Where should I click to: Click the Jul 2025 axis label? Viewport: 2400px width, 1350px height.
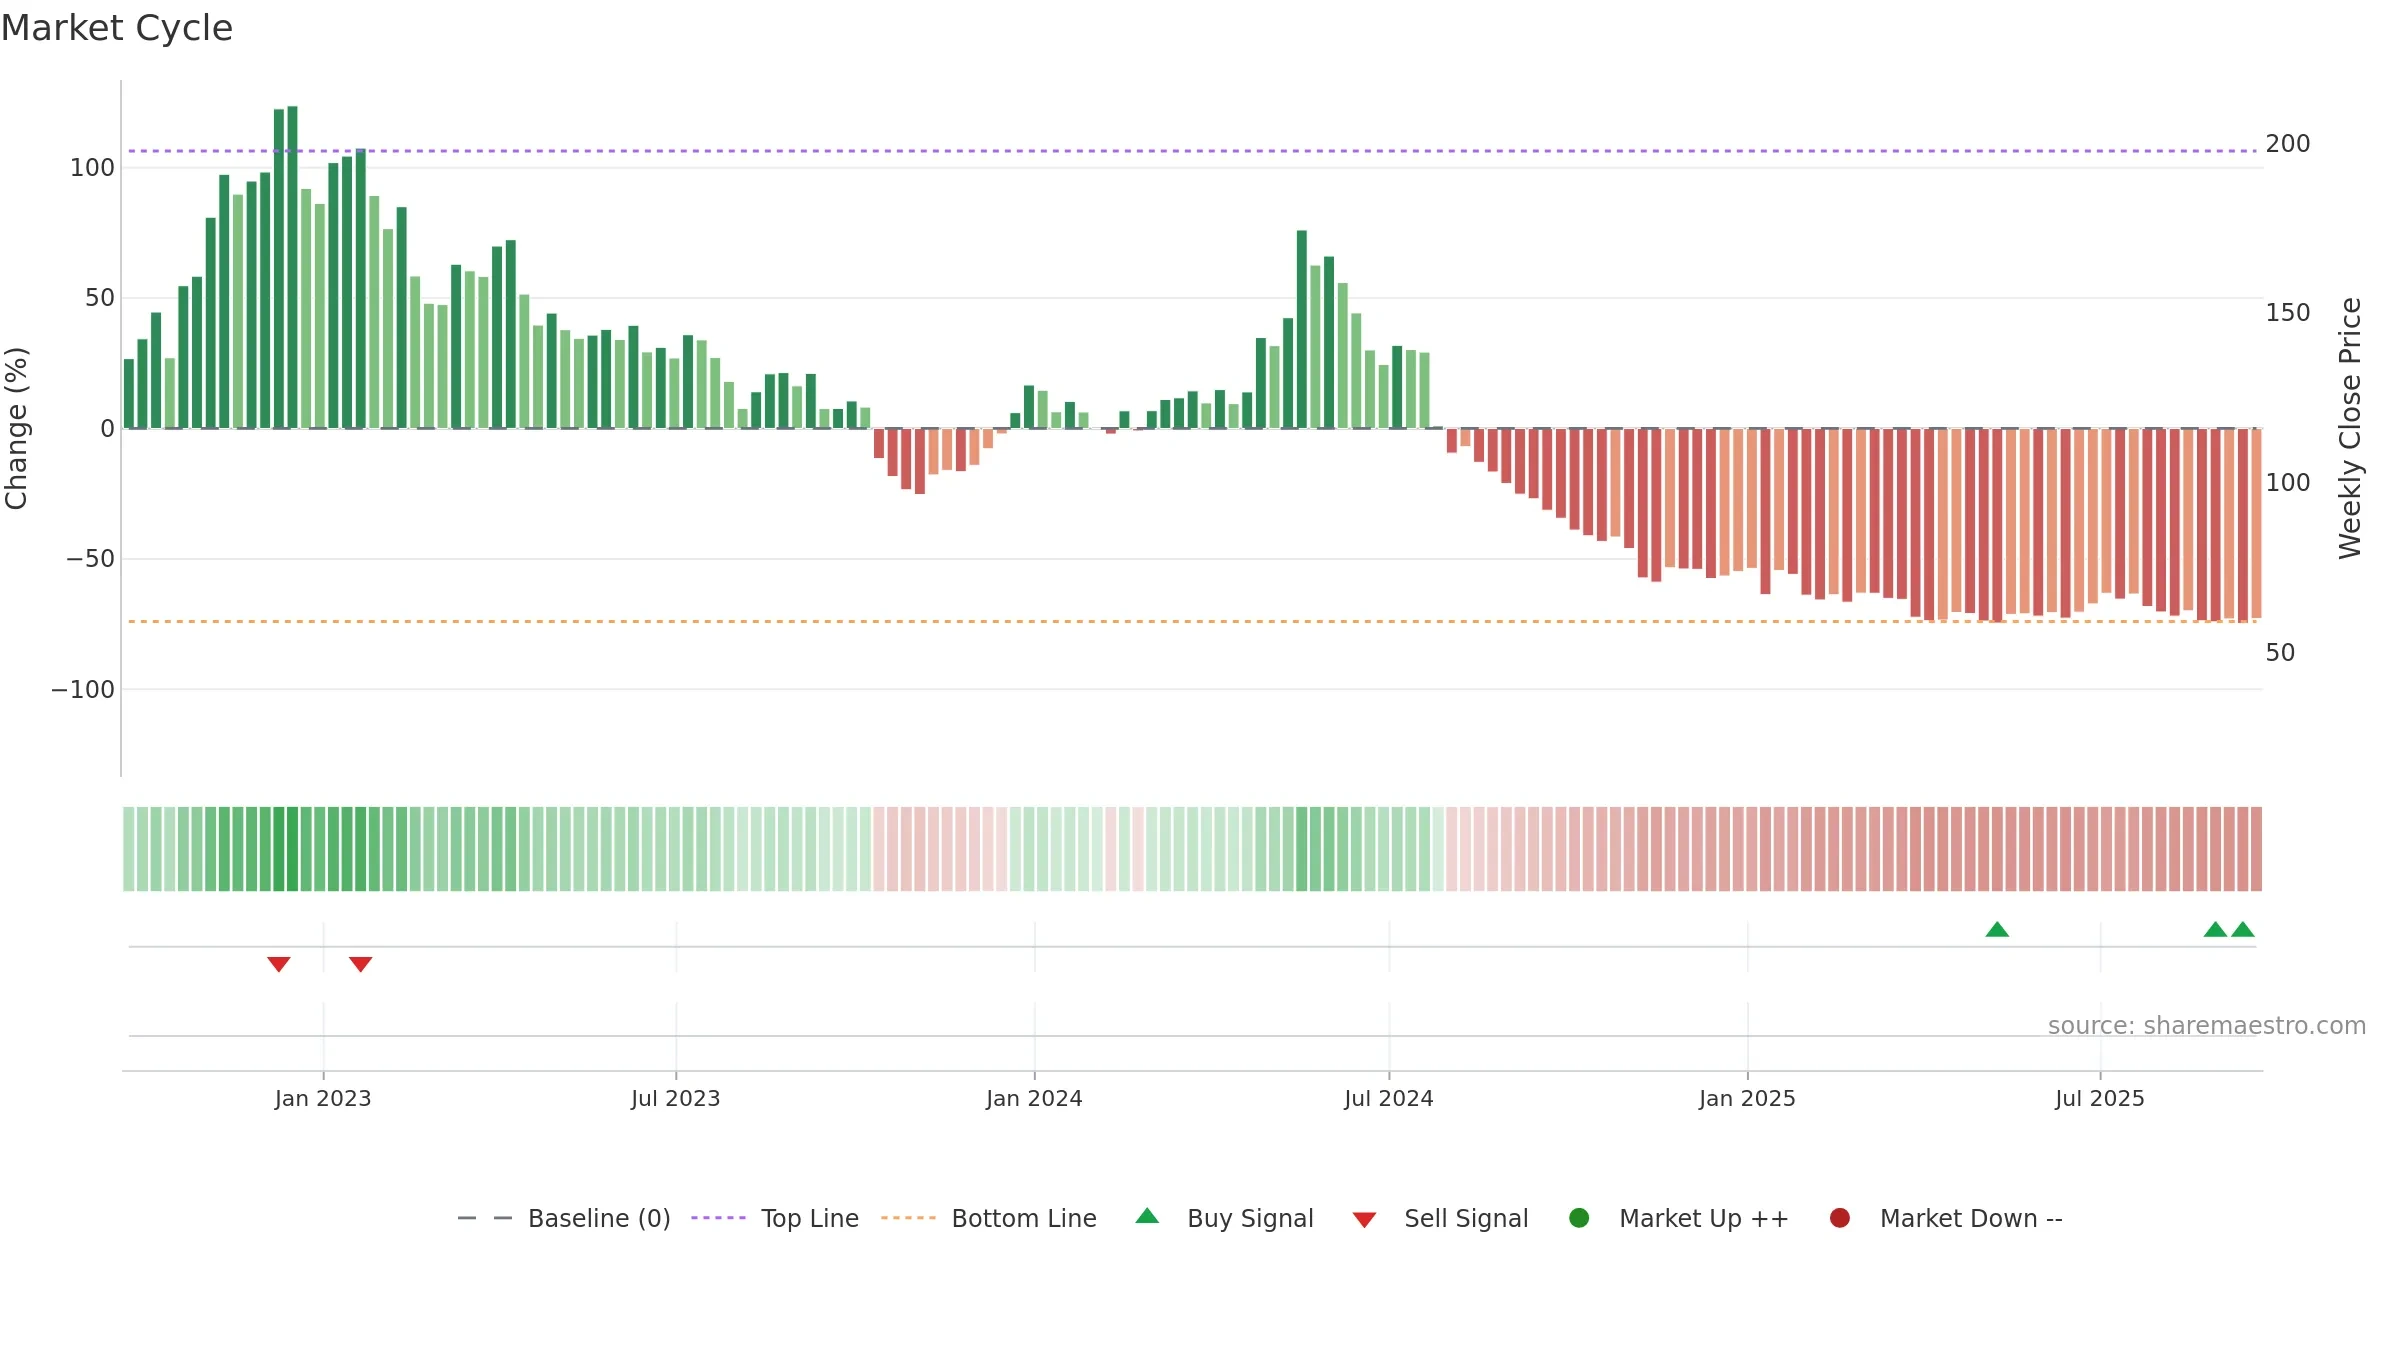point(2100,1098)
